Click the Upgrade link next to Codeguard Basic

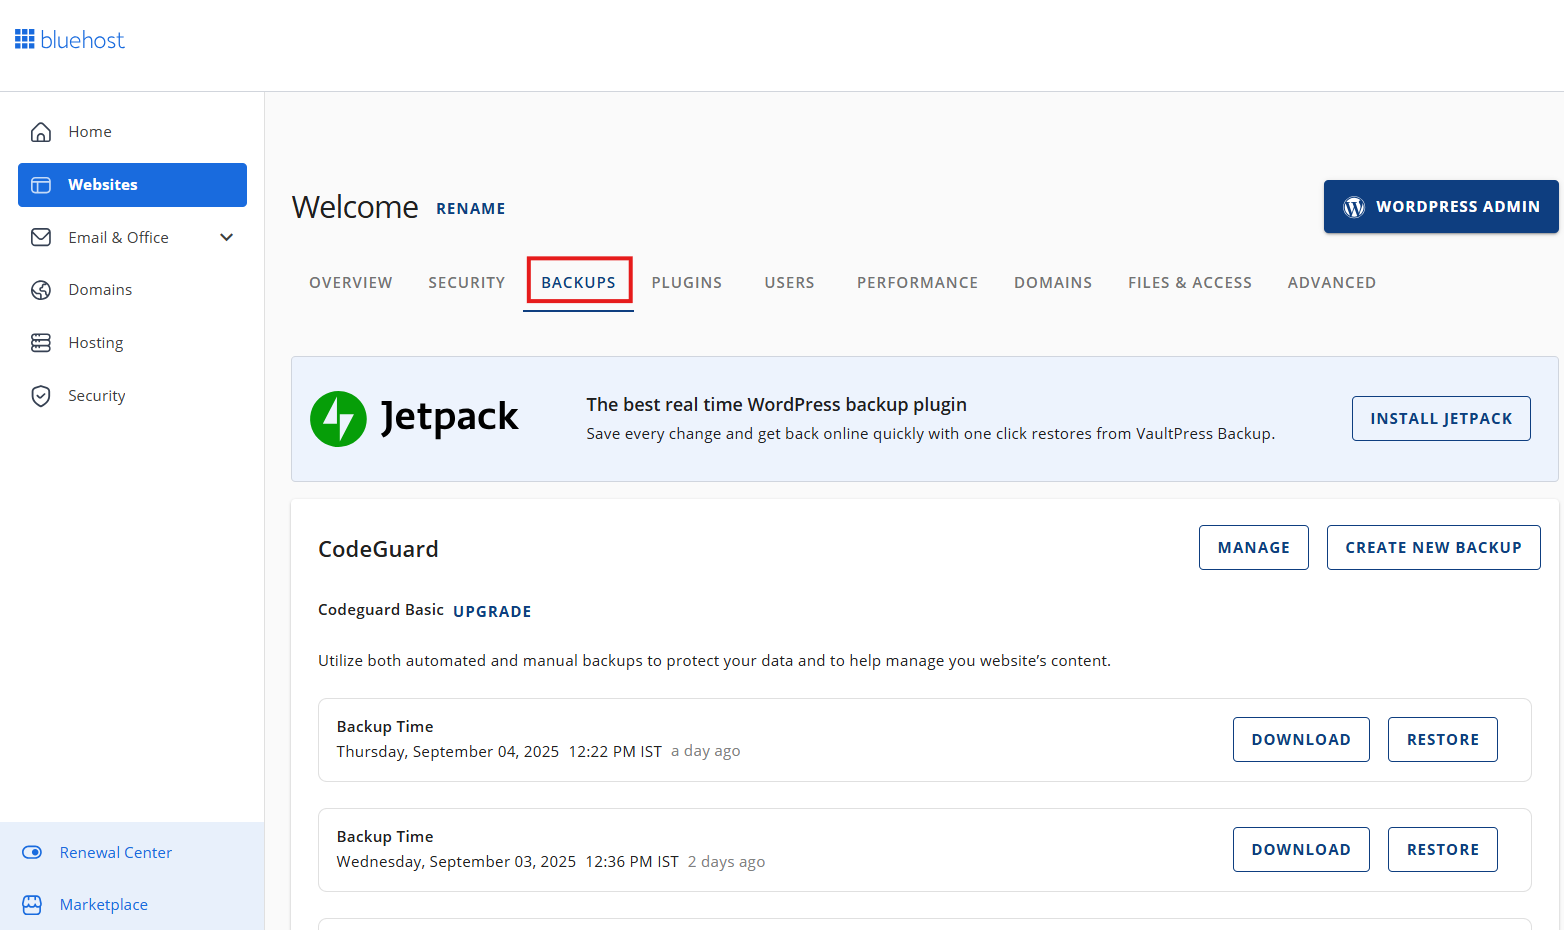click(492, 611)
